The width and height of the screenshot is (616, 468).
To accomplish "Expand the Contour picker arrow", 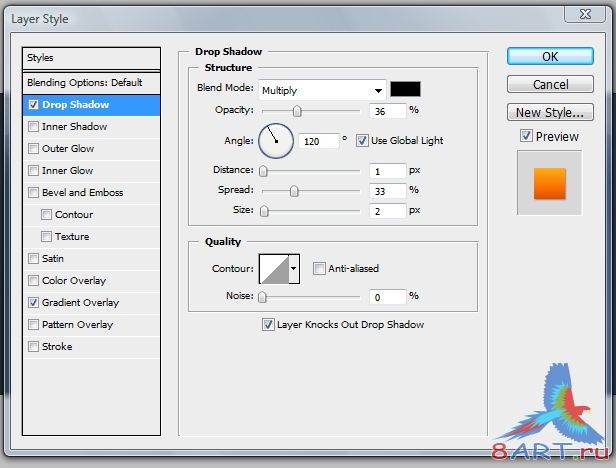I will click(294, 268).
